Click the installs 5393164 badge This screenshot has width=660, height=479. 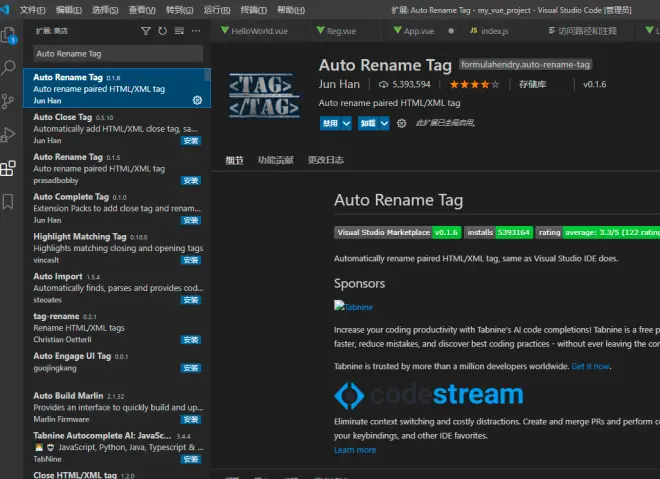click(498, 232)
